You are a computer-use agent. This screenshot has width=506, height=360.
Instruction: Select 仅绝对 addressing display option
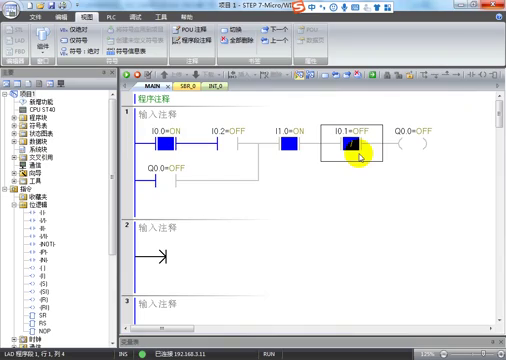[74, 30]
